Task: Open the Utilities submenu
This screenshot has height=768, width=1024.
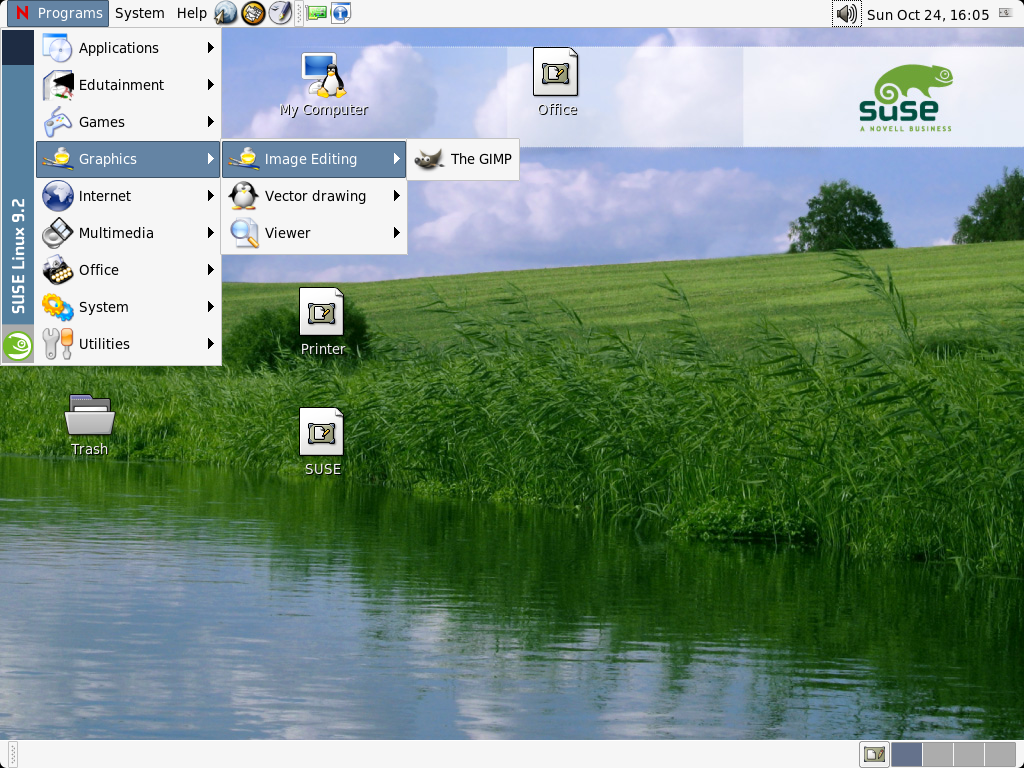Action: pyautogui.click(x=128, y=344)
